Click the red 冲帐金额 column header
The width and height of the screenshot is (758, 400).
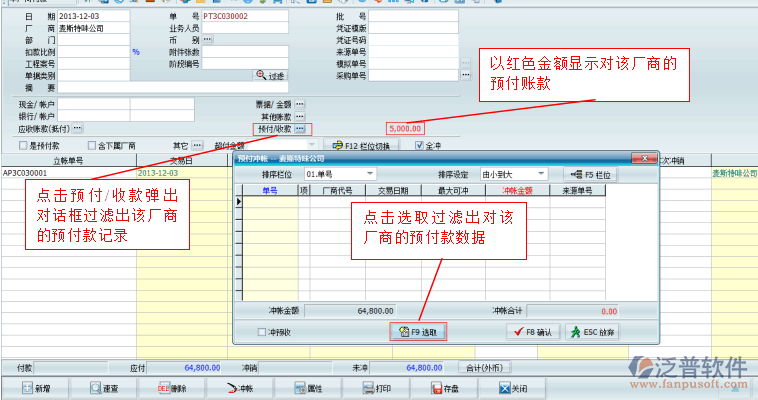point(517,191)
